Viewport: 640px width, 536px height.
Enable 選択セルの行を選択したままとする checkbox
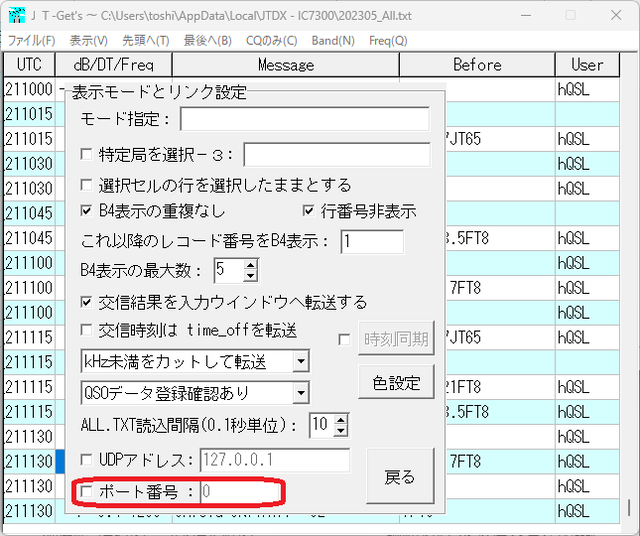pyautogui.click(x=86, y=185)
